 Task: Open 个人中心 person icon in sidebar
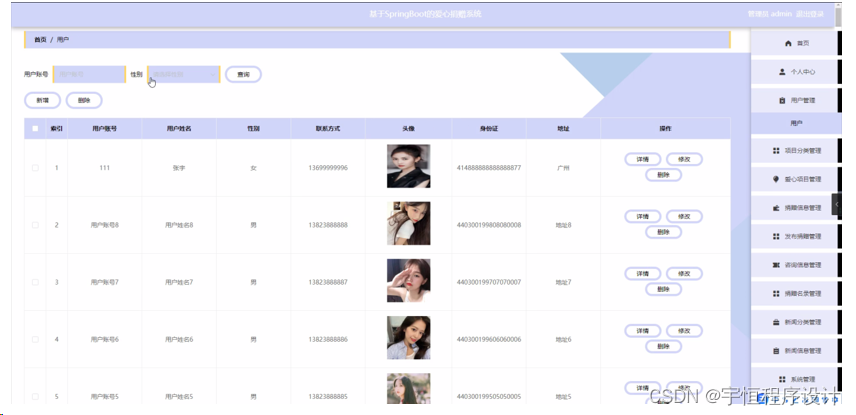(x=782, y=72)
